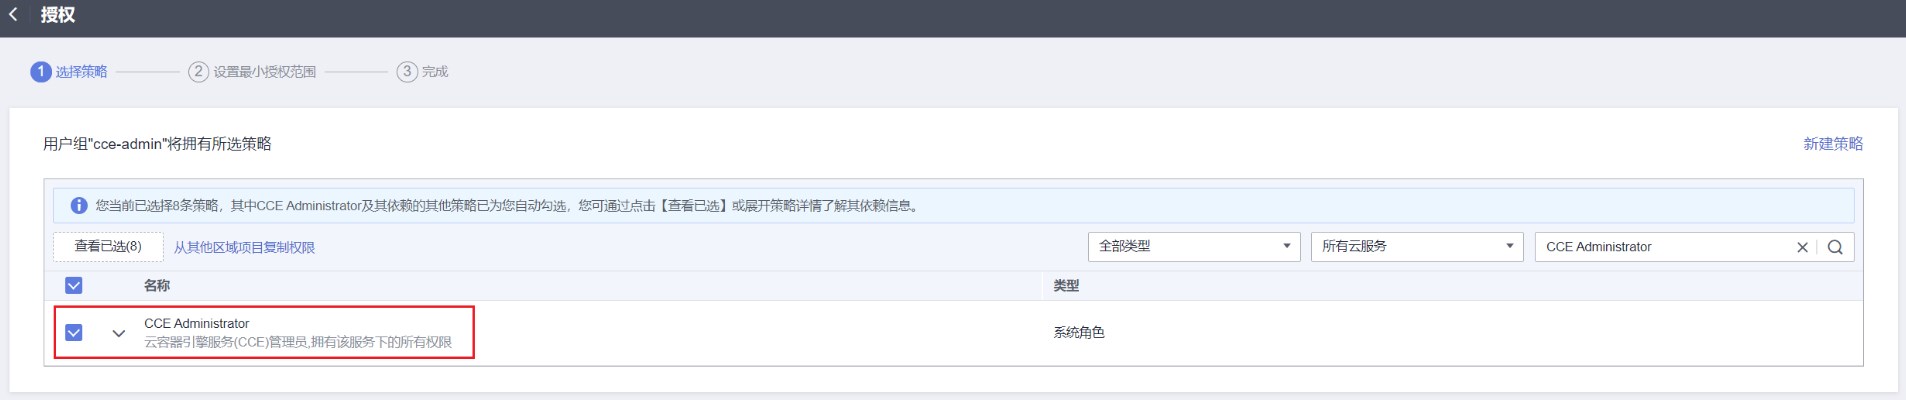Click the search magnifier icon
This screenshot has width=1906, height=400.
click(x=1835, y=247)
